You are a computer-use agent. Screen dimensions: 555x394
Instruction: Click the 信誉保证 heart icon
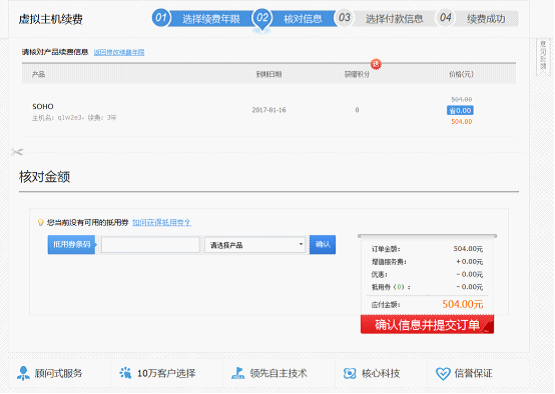click(x=443, y=373)
